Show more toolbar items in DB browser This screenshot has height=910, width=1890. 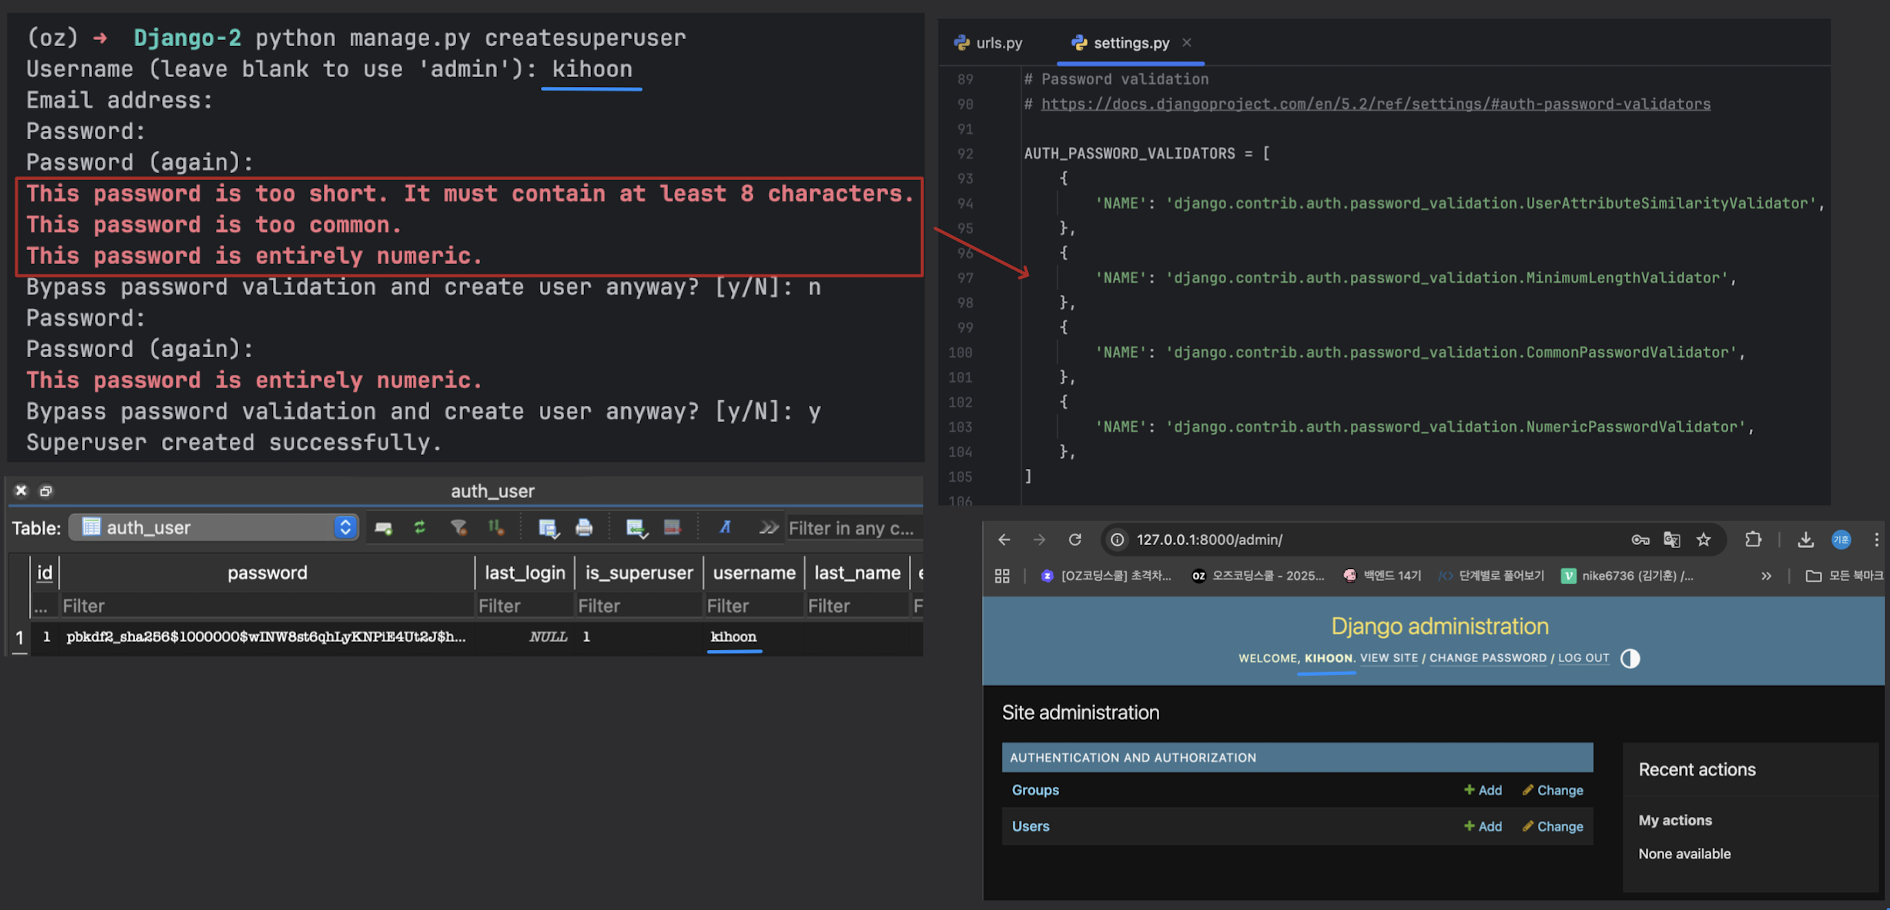[x=768, y=527]
